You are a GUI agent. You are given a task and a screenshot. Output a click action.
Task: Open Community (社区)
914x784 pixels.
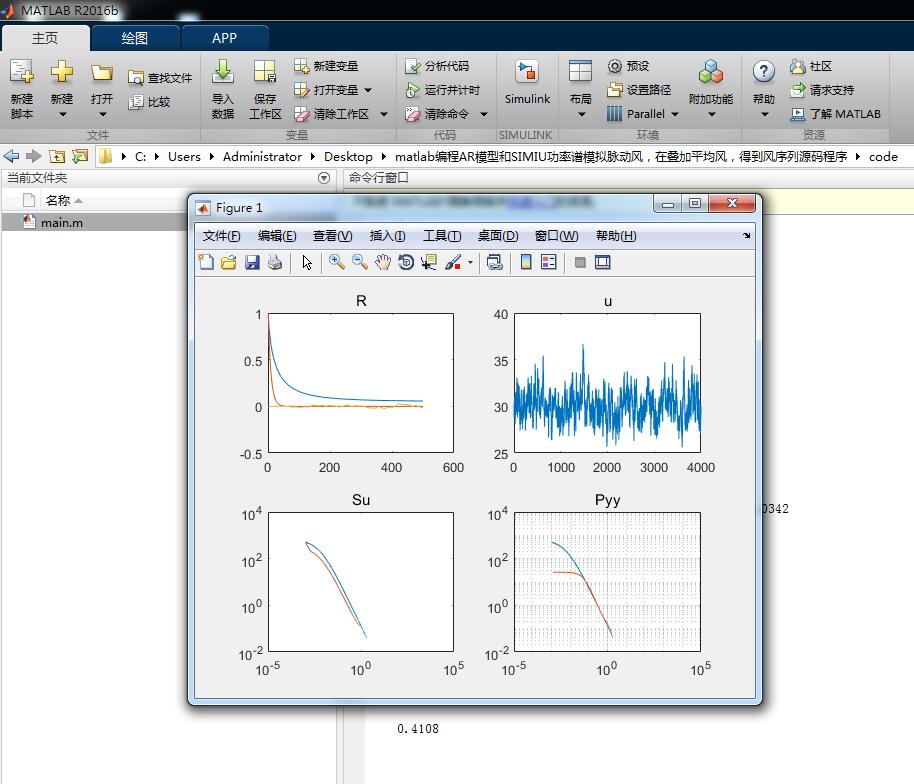coord(811,66)
